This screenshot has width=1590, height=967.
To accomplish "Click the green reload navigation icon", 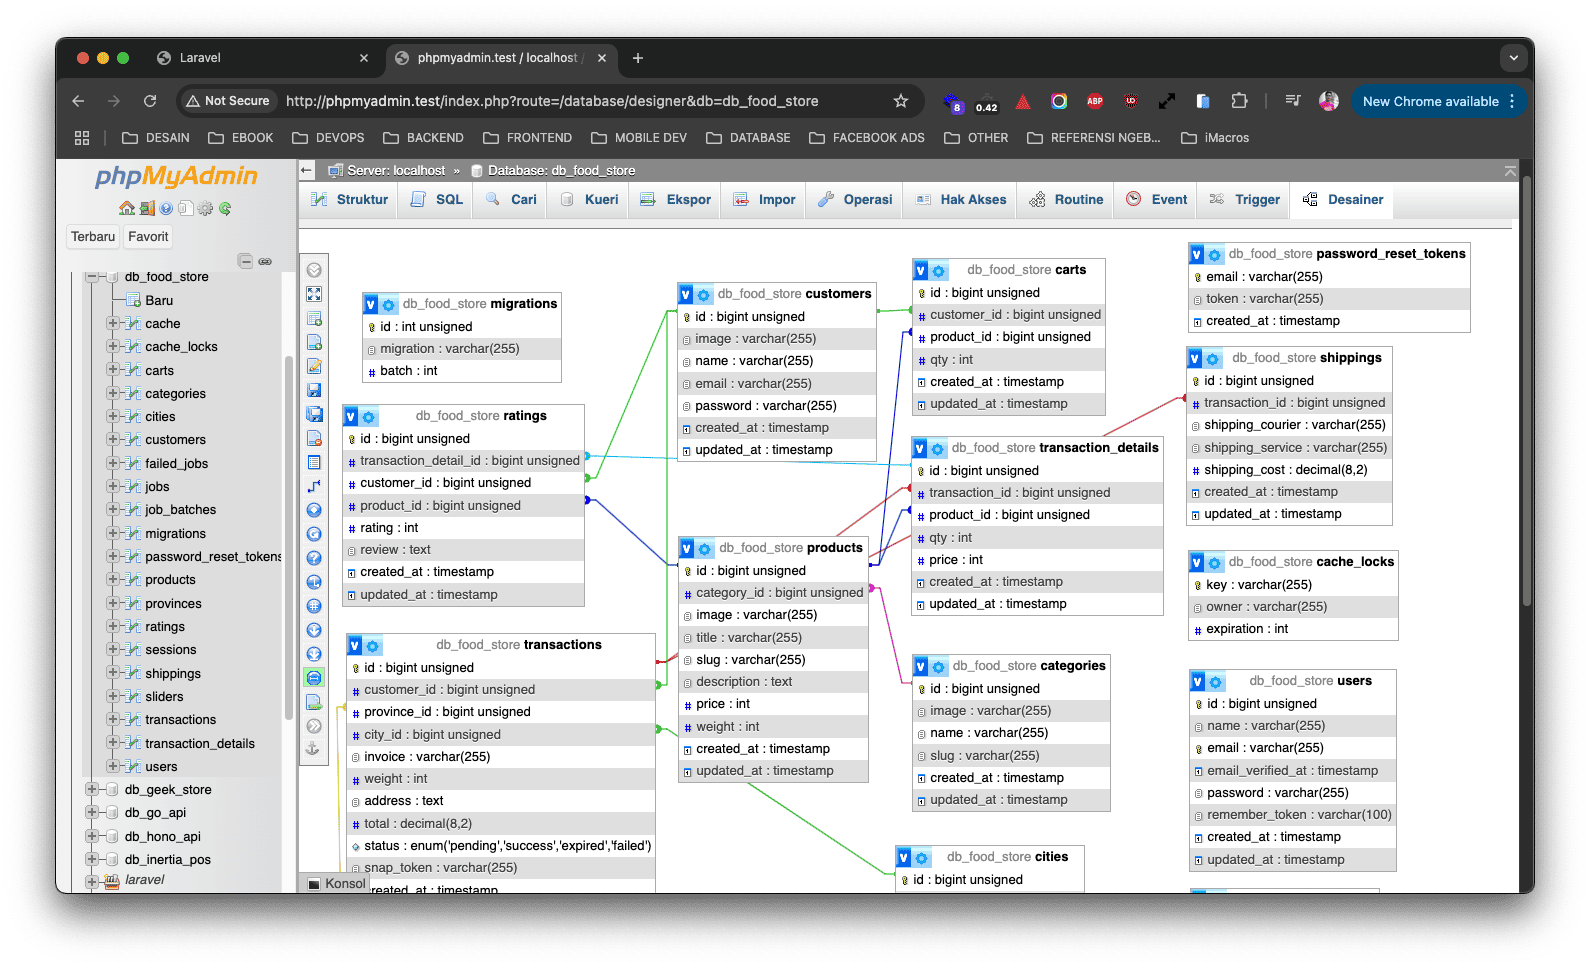I will coord(225,209).
